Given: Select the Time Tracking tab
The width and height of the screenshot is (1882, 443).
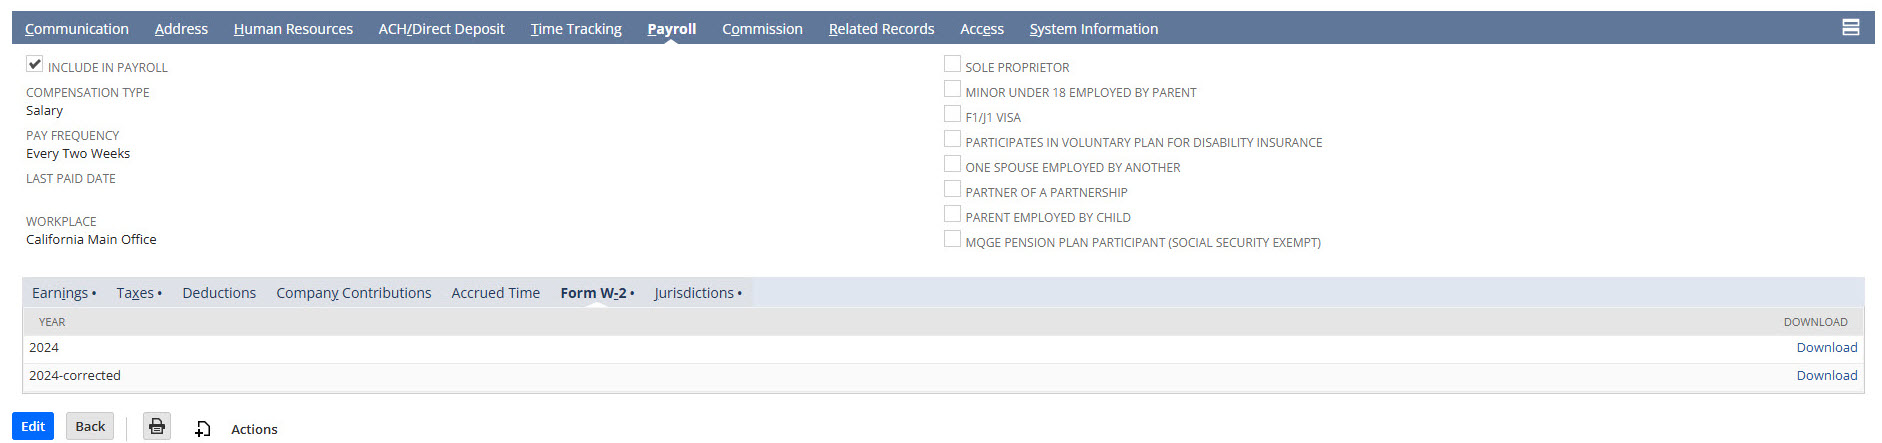Looking at the screenshot, I should 576,29.
